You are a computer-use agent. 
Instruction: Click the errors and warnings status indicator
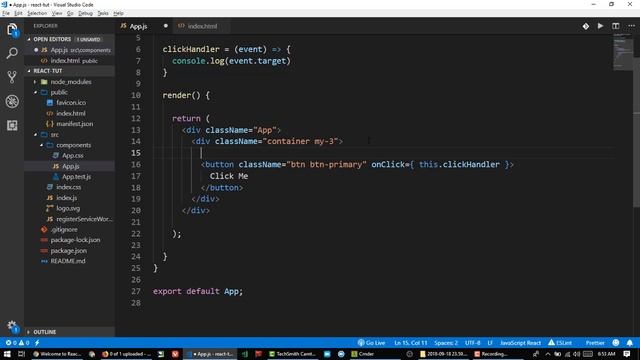point(17,343)
